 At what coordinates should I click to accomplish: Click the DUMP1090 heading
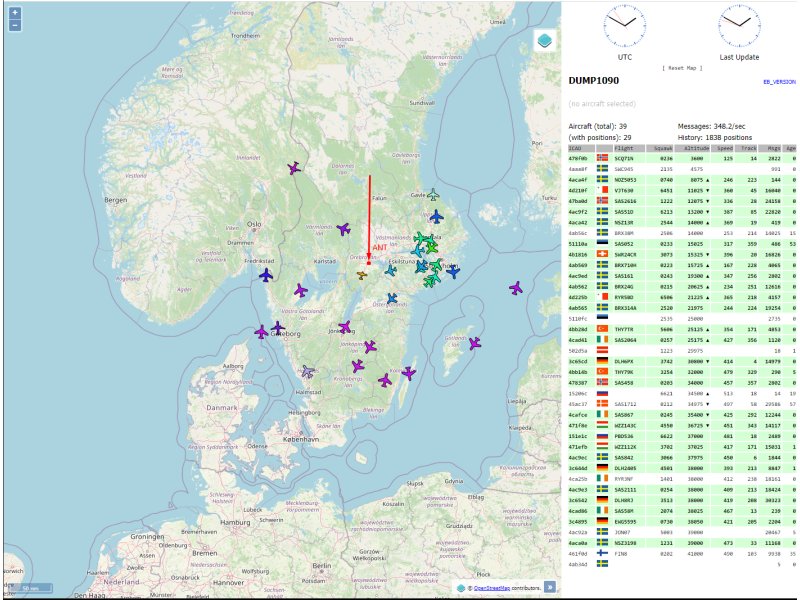coord(594,81)
